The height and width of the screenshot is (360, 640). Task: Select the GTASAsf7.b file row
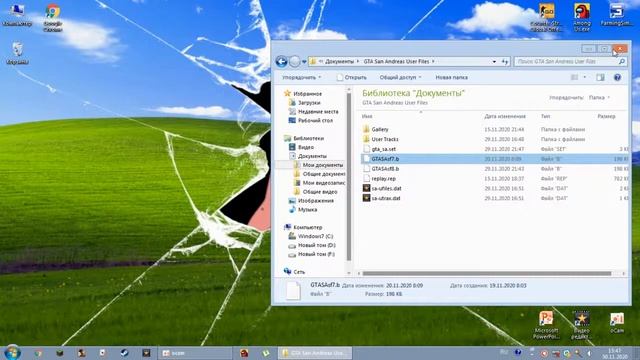click(495, 159)
